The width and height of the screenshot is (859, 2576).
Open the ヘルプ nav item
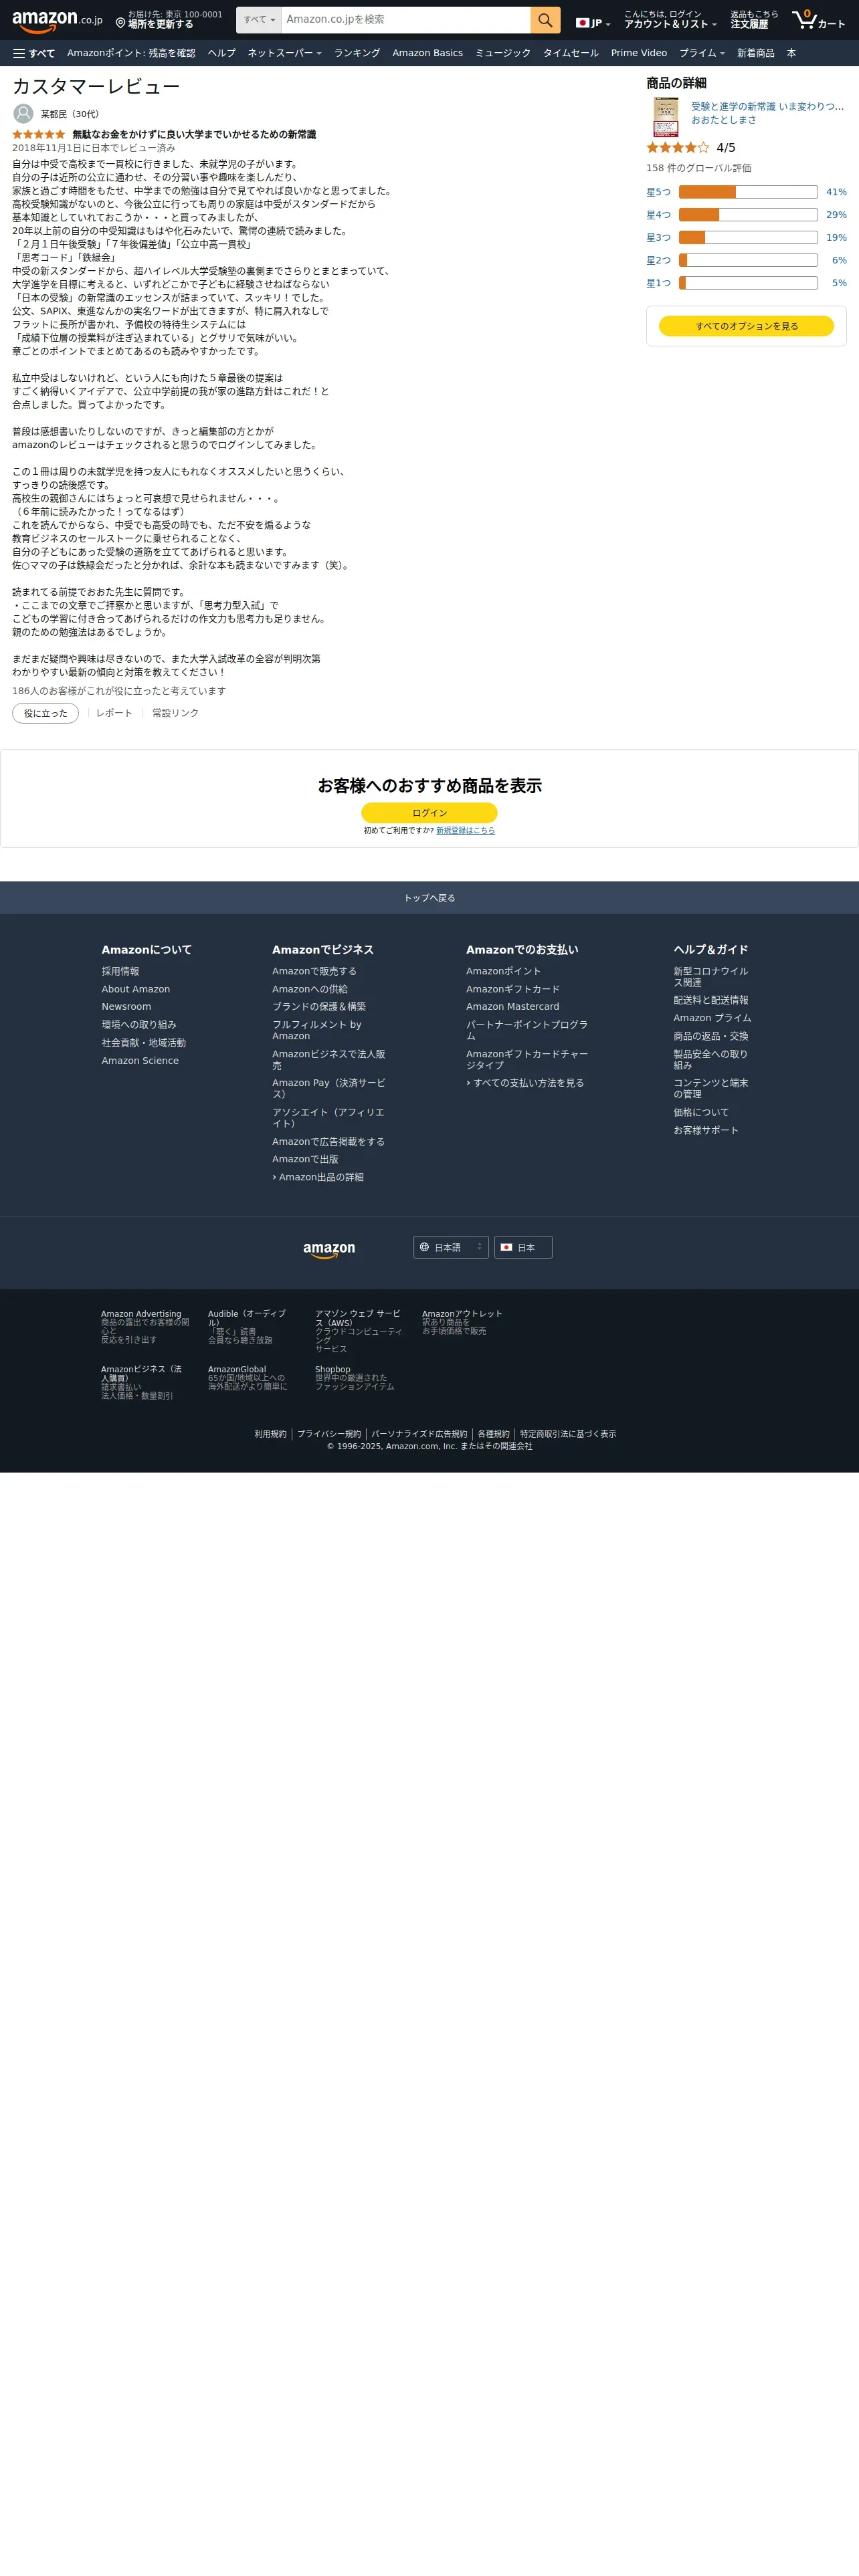click(x=222, y=53)
